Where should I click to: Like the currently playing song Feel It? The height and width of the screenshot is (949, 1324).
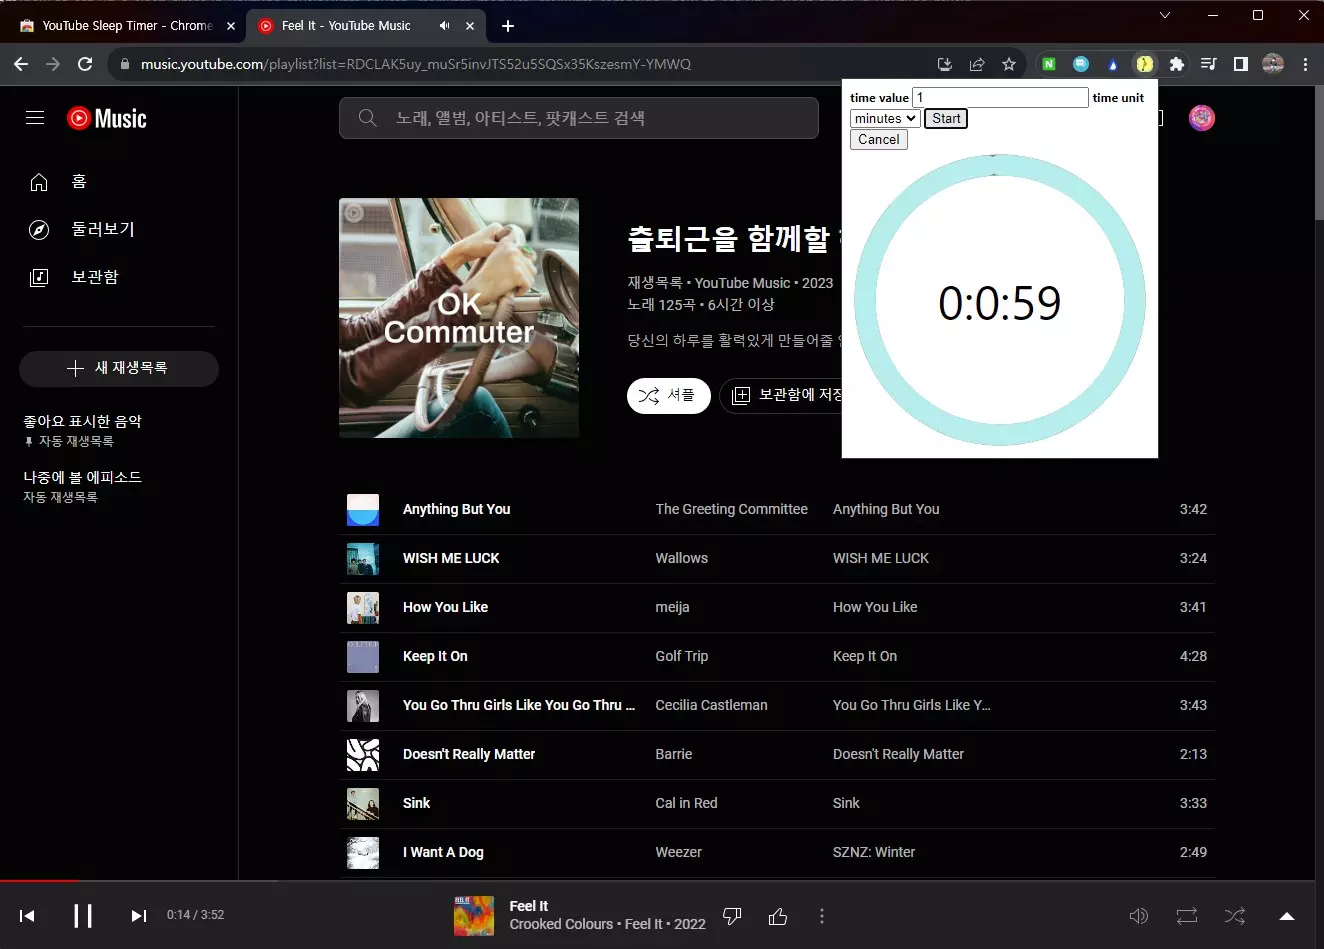(x=778, y=916)
